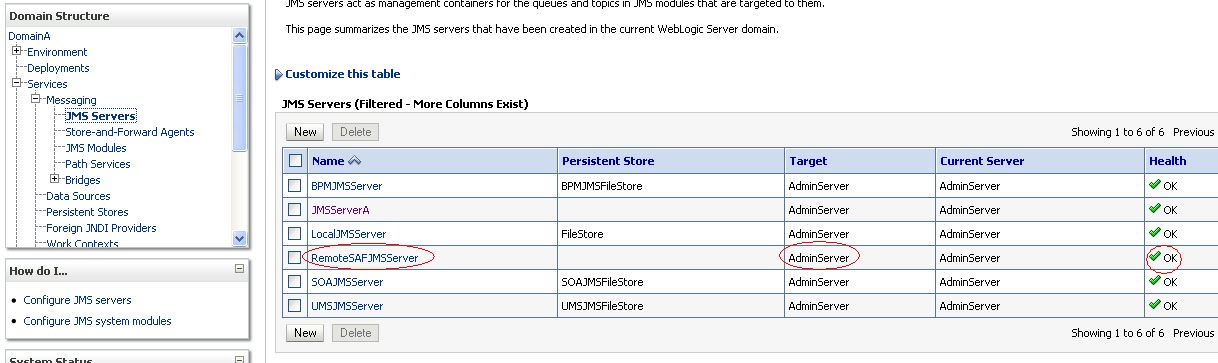Open the SOAJMSServer link
1218x363 pixels.
347,282
